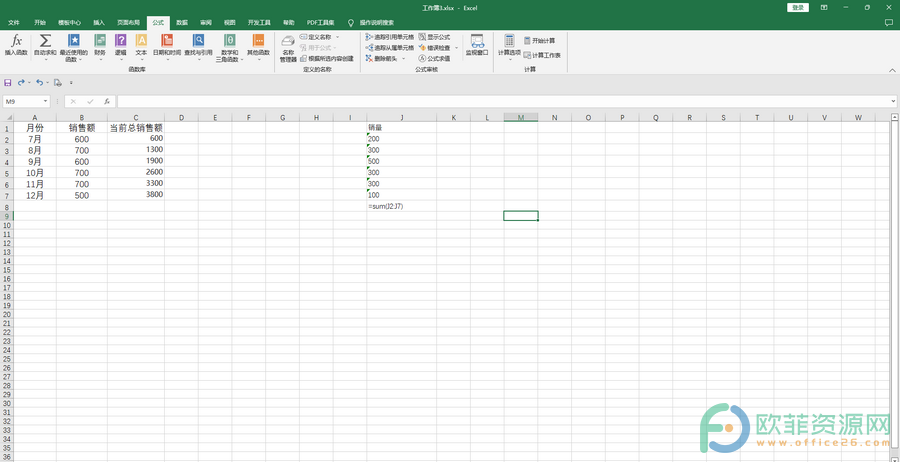Open ribbon display options in title bar
900x462 pixels.
[x=824, y=7]
